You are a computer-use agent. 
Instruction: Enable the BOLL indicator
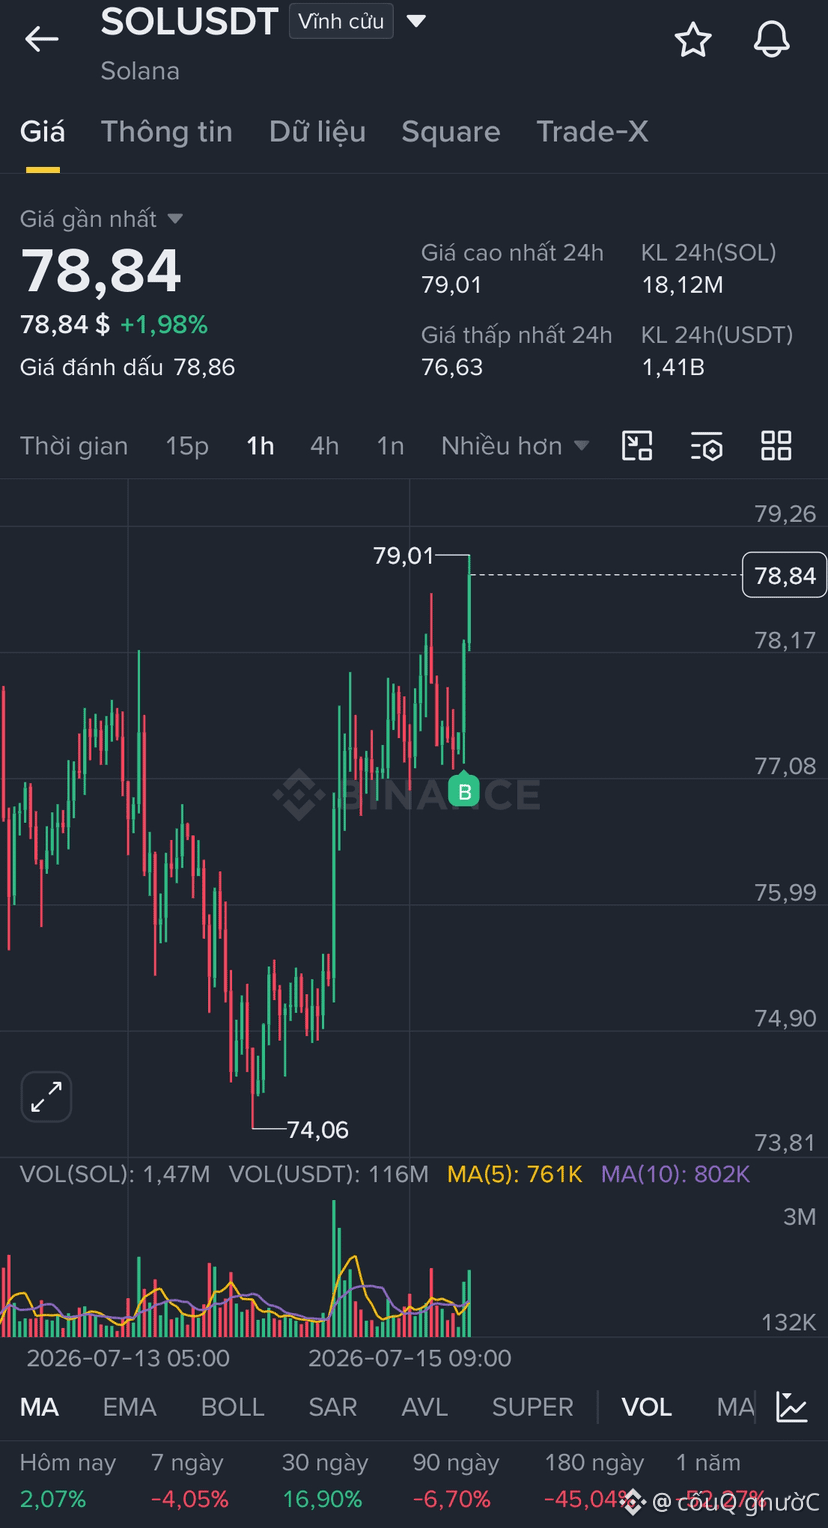pos(232,1407)
